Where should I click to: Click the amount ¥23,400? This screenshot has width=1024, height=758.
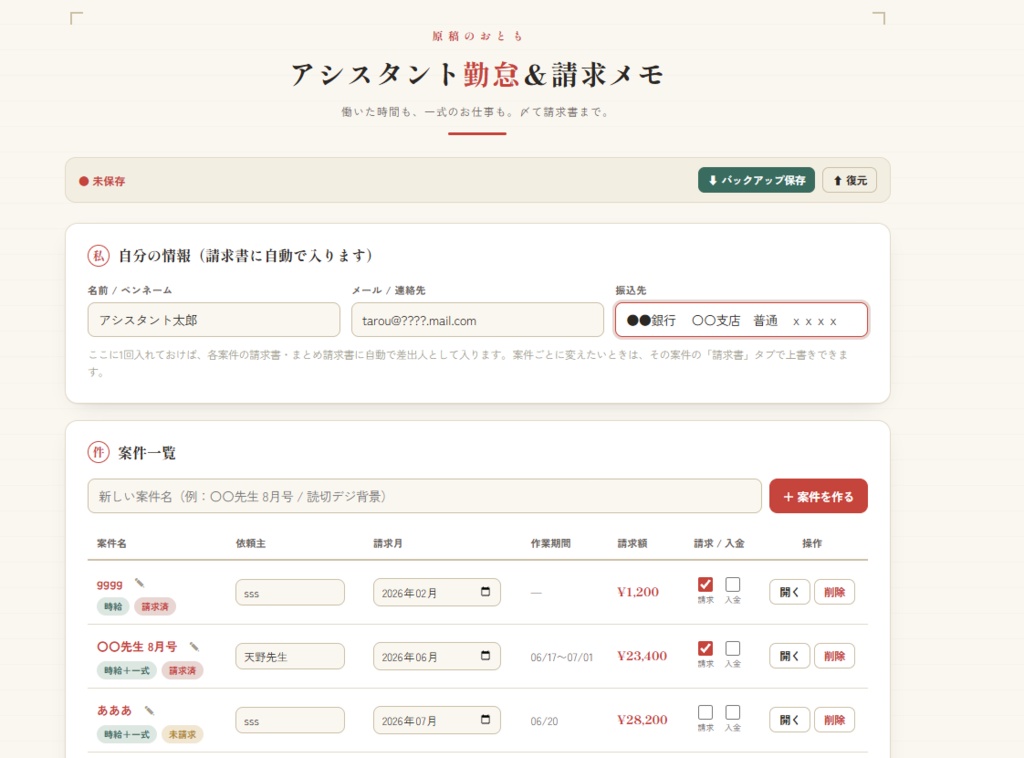click(x=642, y=656)
